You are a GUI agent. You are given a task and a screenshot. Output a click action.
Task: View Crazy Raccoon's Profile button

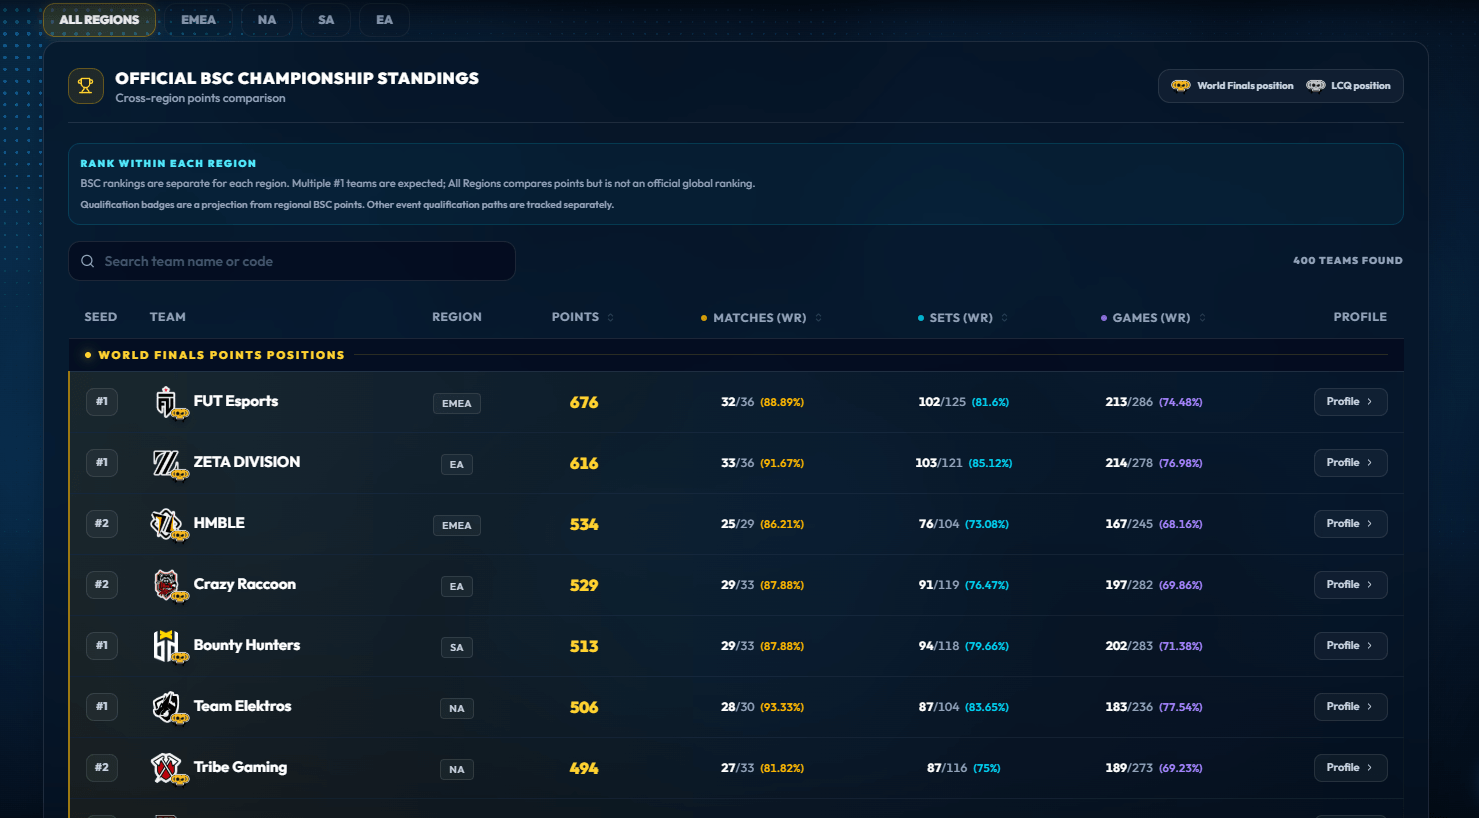1350,584
